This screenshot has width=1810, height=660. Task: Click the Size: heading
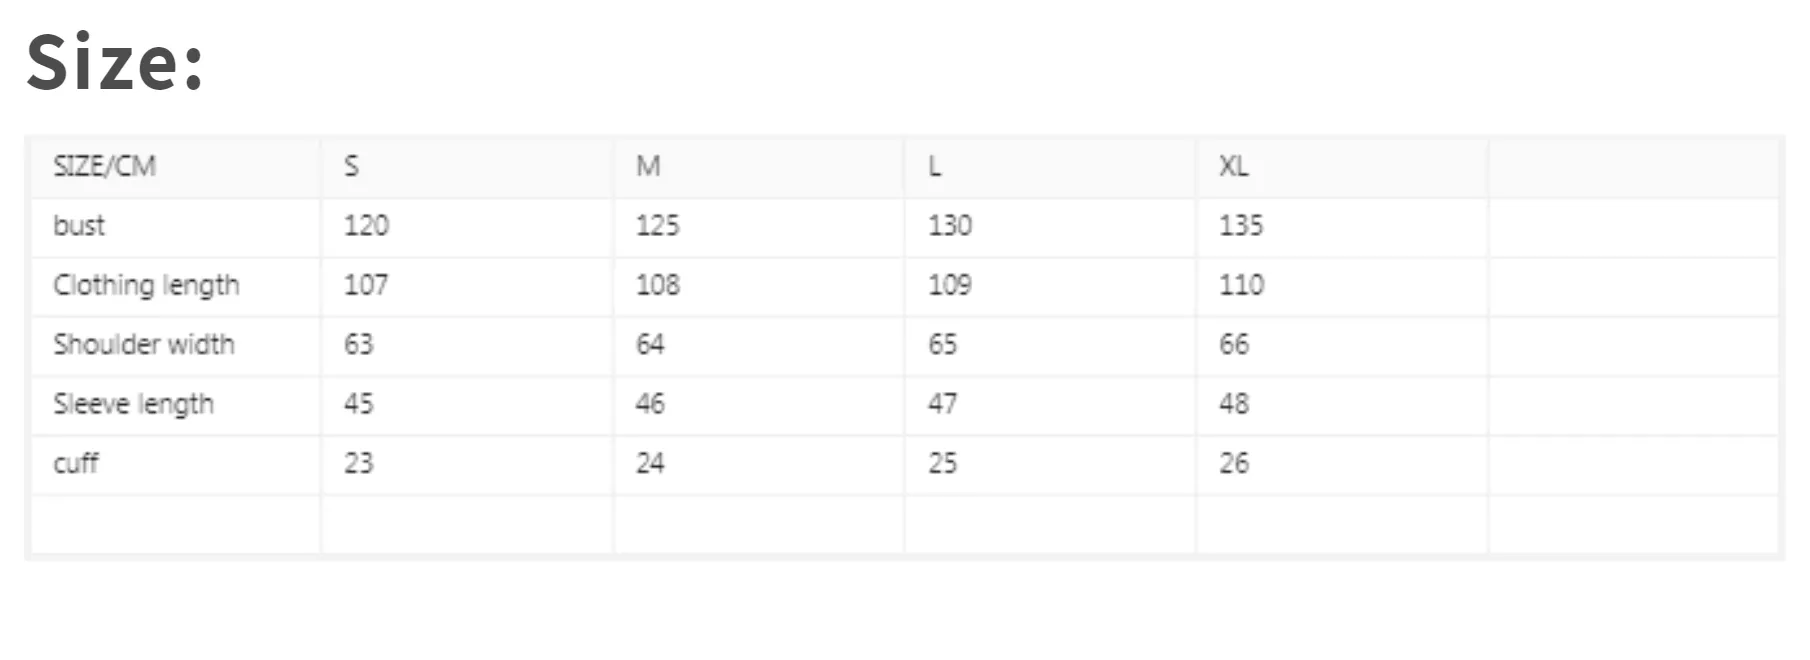115,63
